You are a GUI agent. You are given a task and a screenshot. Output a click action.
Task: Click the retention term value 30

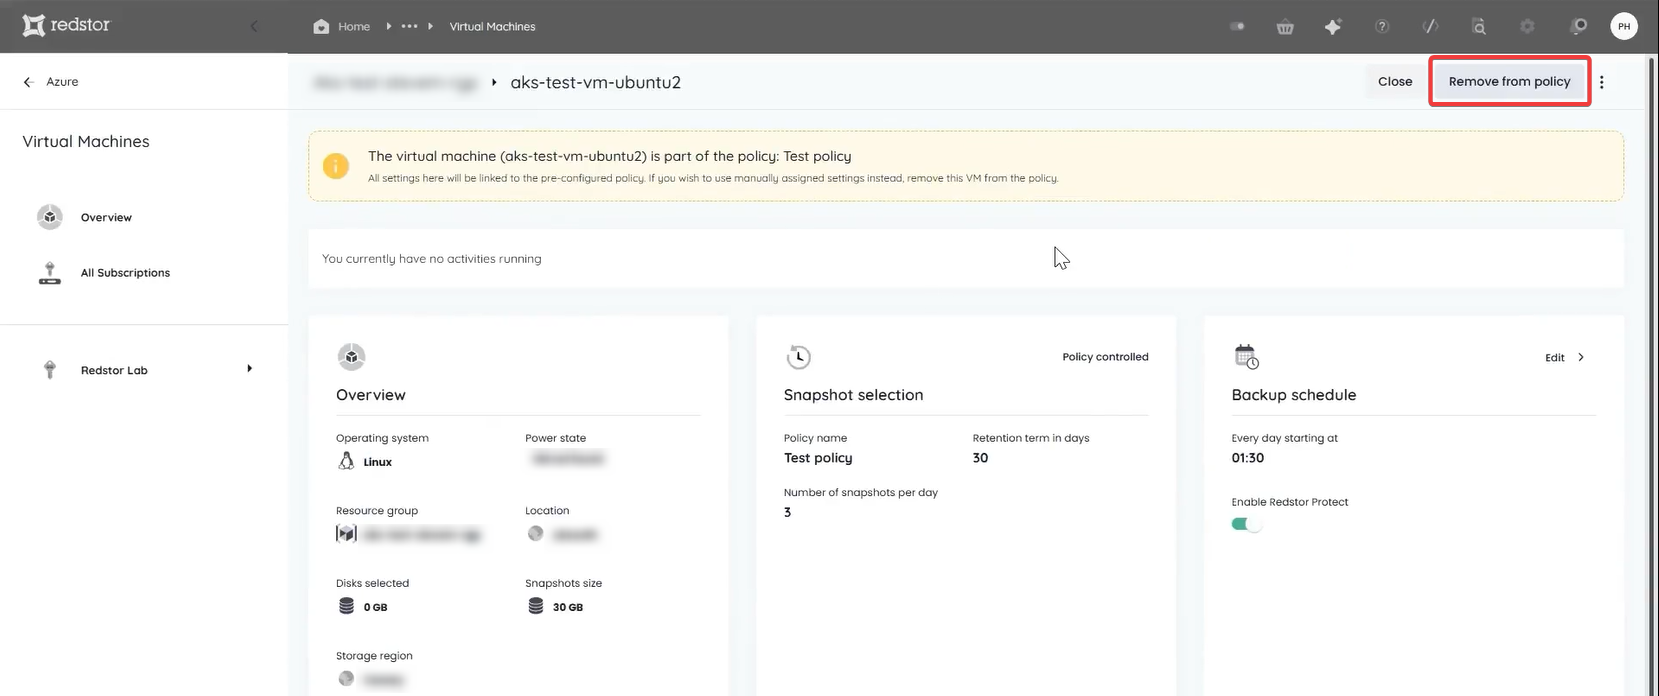[980, 458]
